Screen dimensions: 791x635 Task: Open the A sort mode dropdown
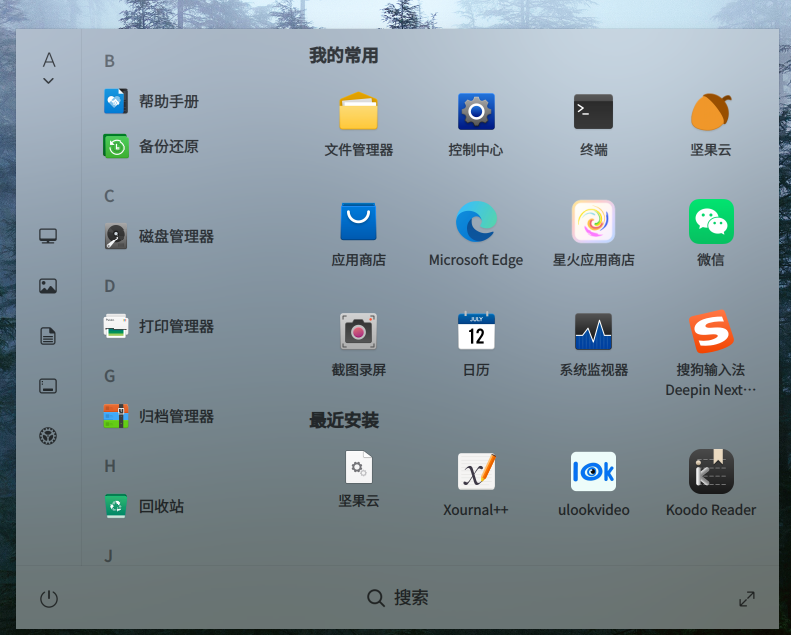48,68
